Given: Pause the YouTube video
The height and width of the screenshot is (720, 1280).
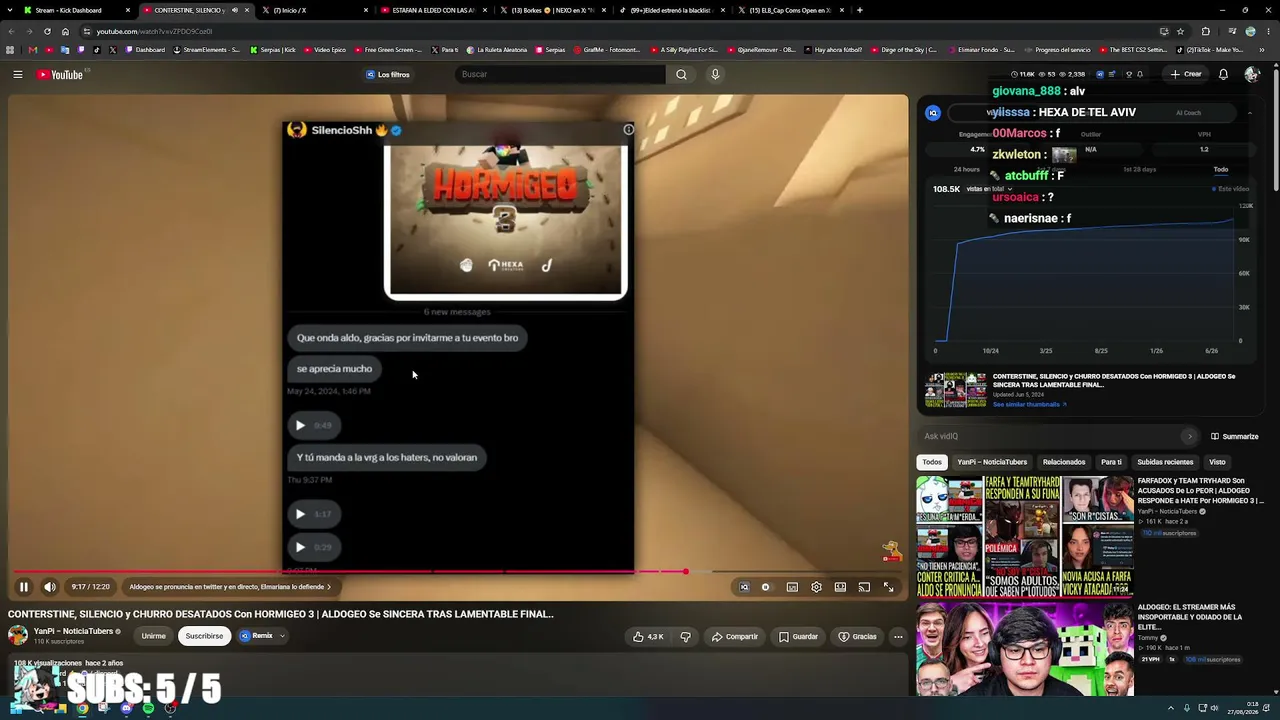Looking at the screenshot, I should [24, 587].
